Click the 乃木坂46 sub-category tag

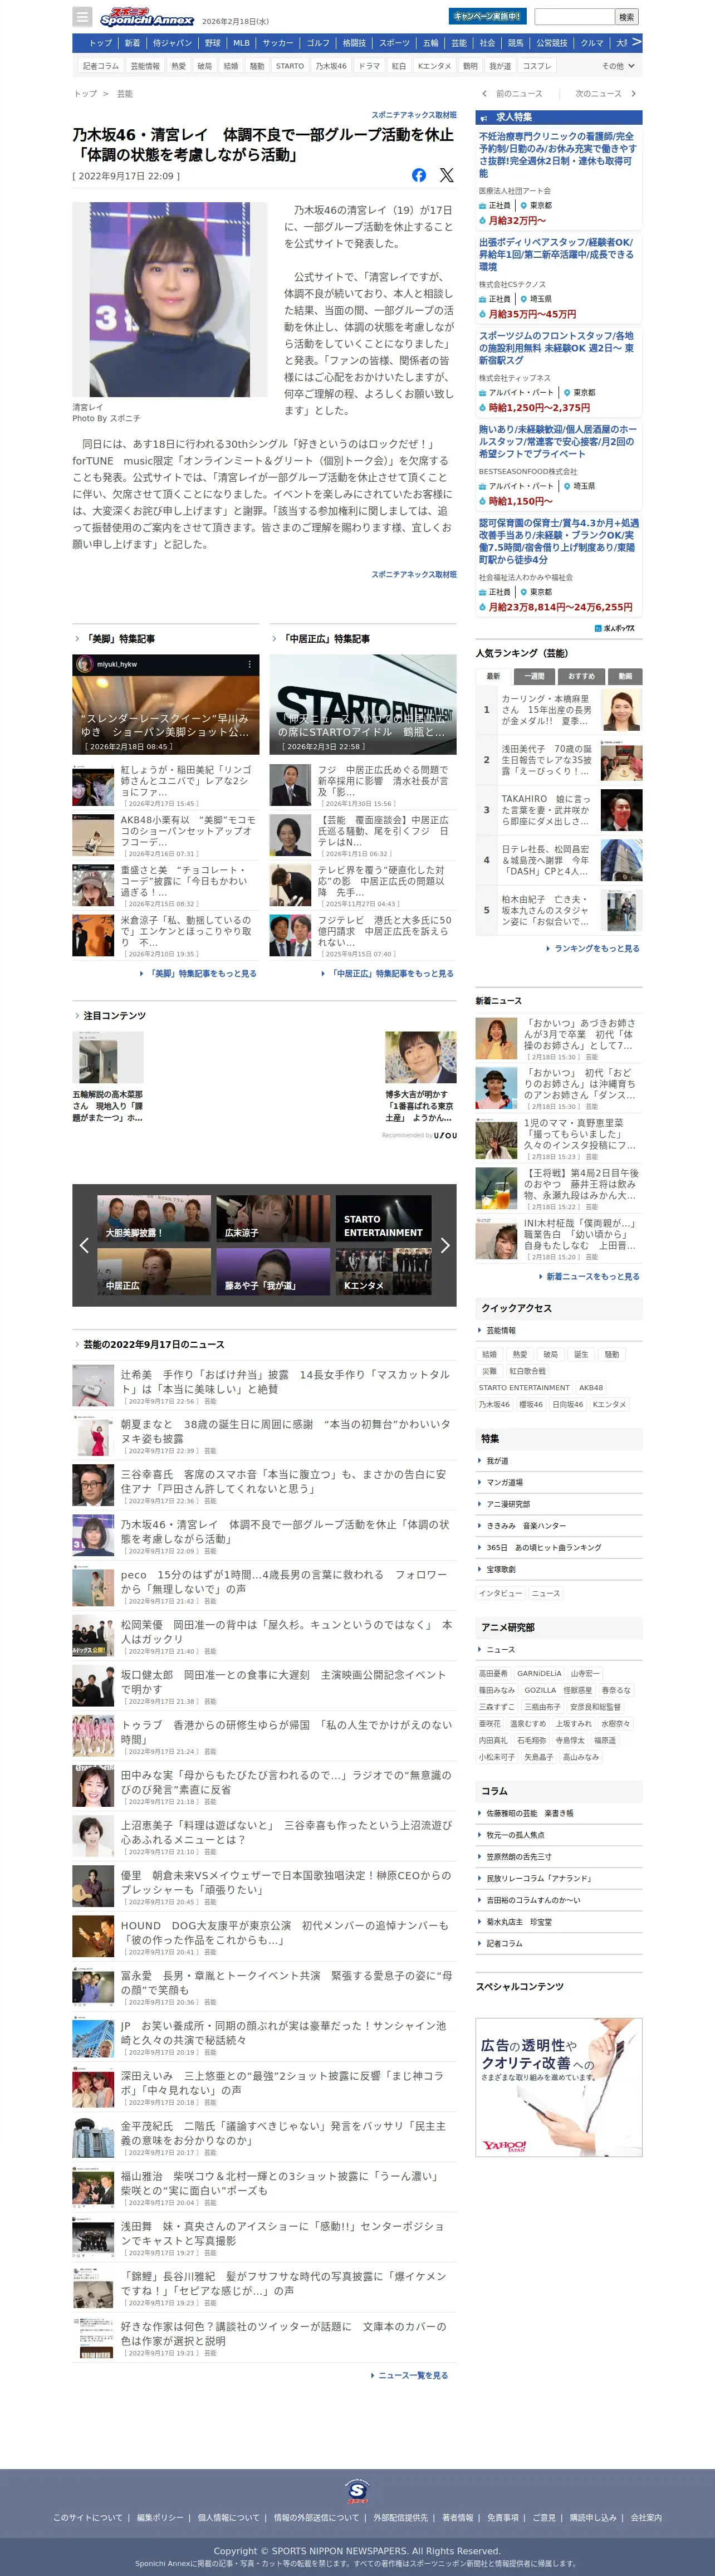[331, 66]
